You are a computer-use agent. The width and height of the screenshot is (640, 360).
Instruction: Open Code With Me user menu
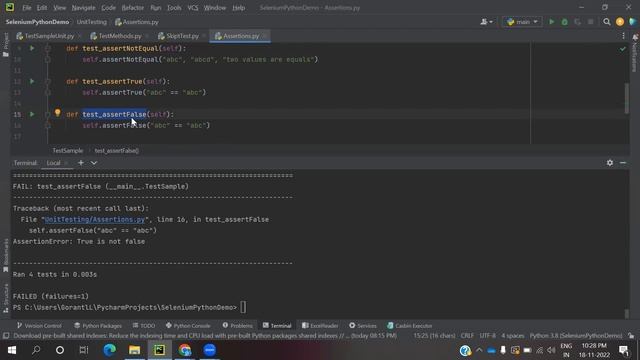pos(486,22)
